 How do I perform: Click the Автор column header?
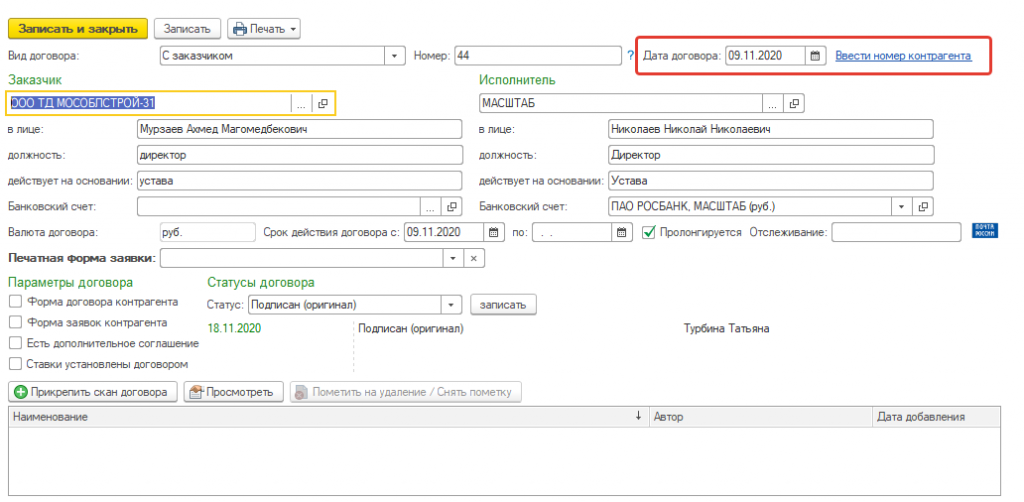click(760, 416)
